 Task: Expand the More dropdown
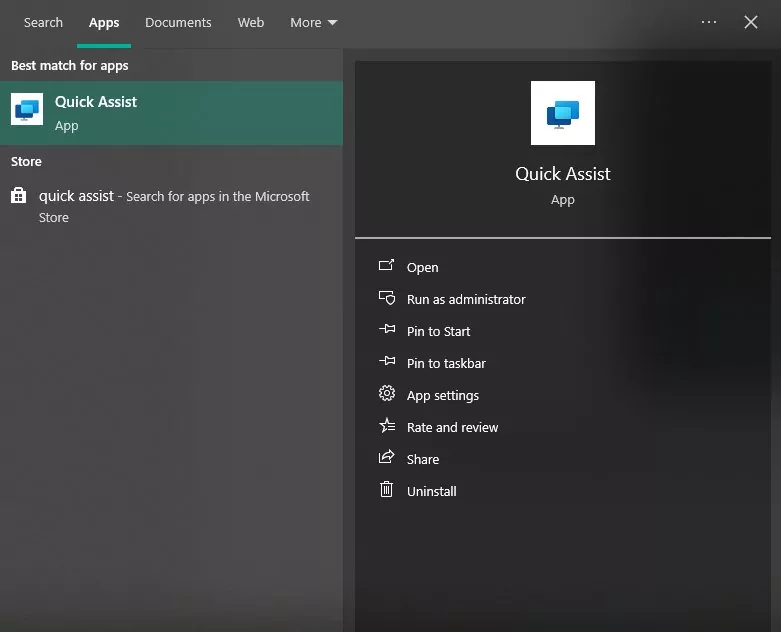[313, 22]
